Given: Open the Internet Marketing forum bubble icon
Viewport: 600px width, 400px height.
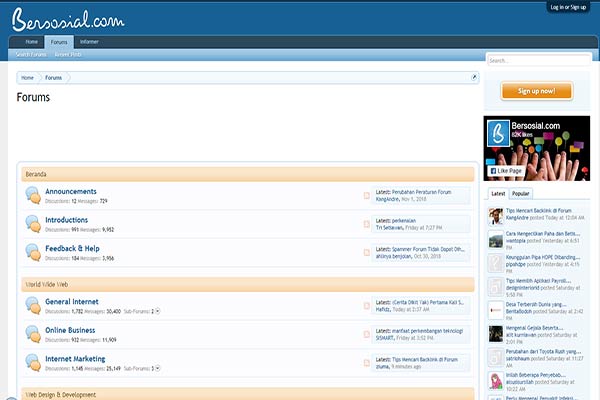Looking at the screenshot, I should tap(33, 363).
